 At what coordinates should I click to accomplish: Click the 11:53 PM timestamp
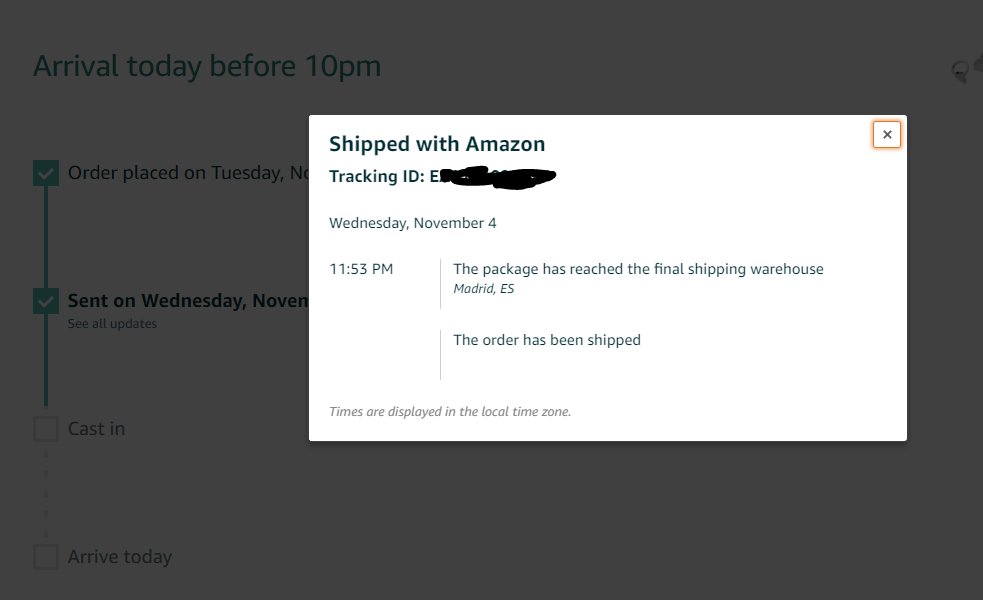(361, 269)
